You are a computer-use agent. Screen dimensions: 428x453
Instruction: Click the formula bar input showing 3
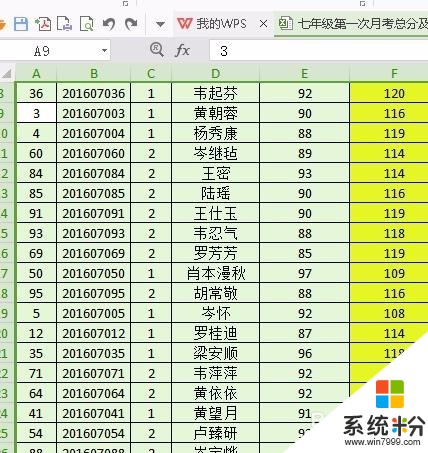319,51
